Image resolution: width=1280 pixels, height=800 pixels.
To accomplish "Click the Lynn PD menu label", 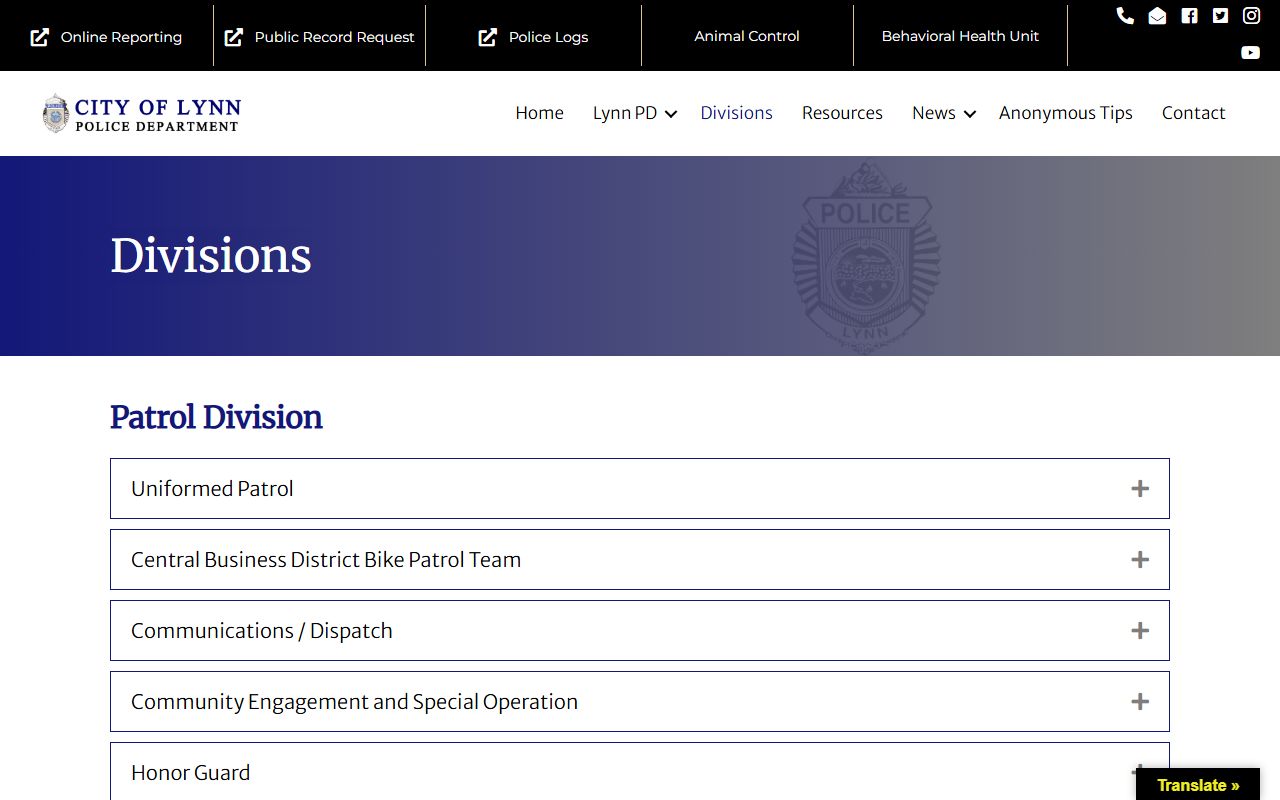I will [625, 113].
